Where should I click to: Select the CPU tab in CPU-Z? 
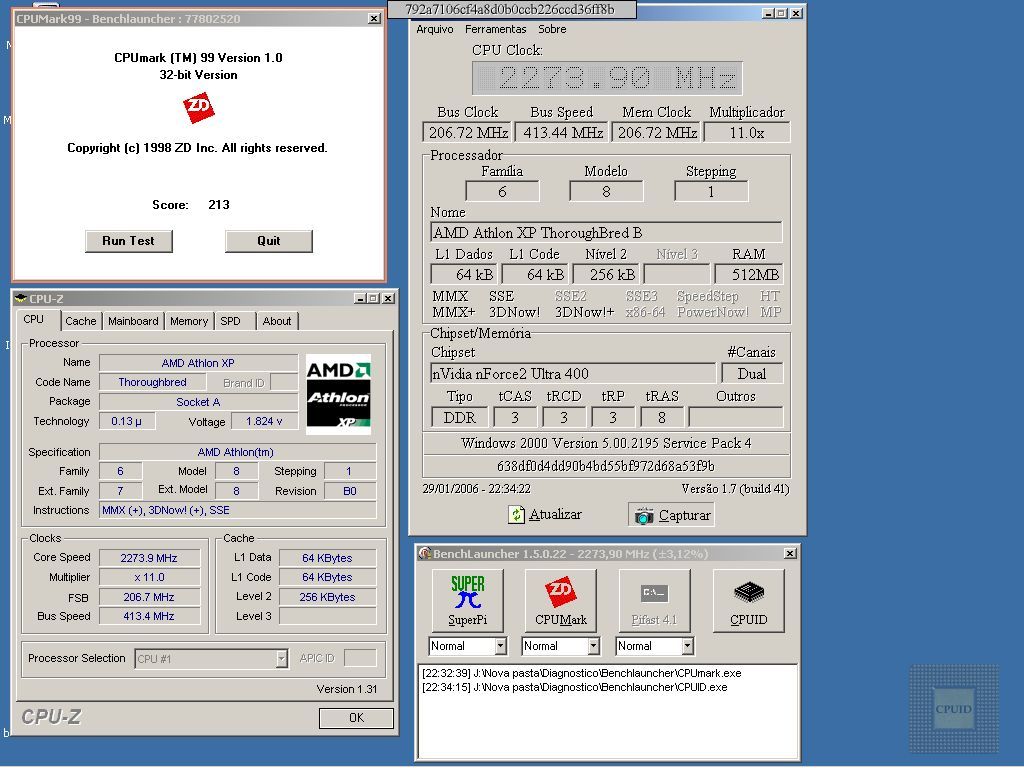pos(34,319)
